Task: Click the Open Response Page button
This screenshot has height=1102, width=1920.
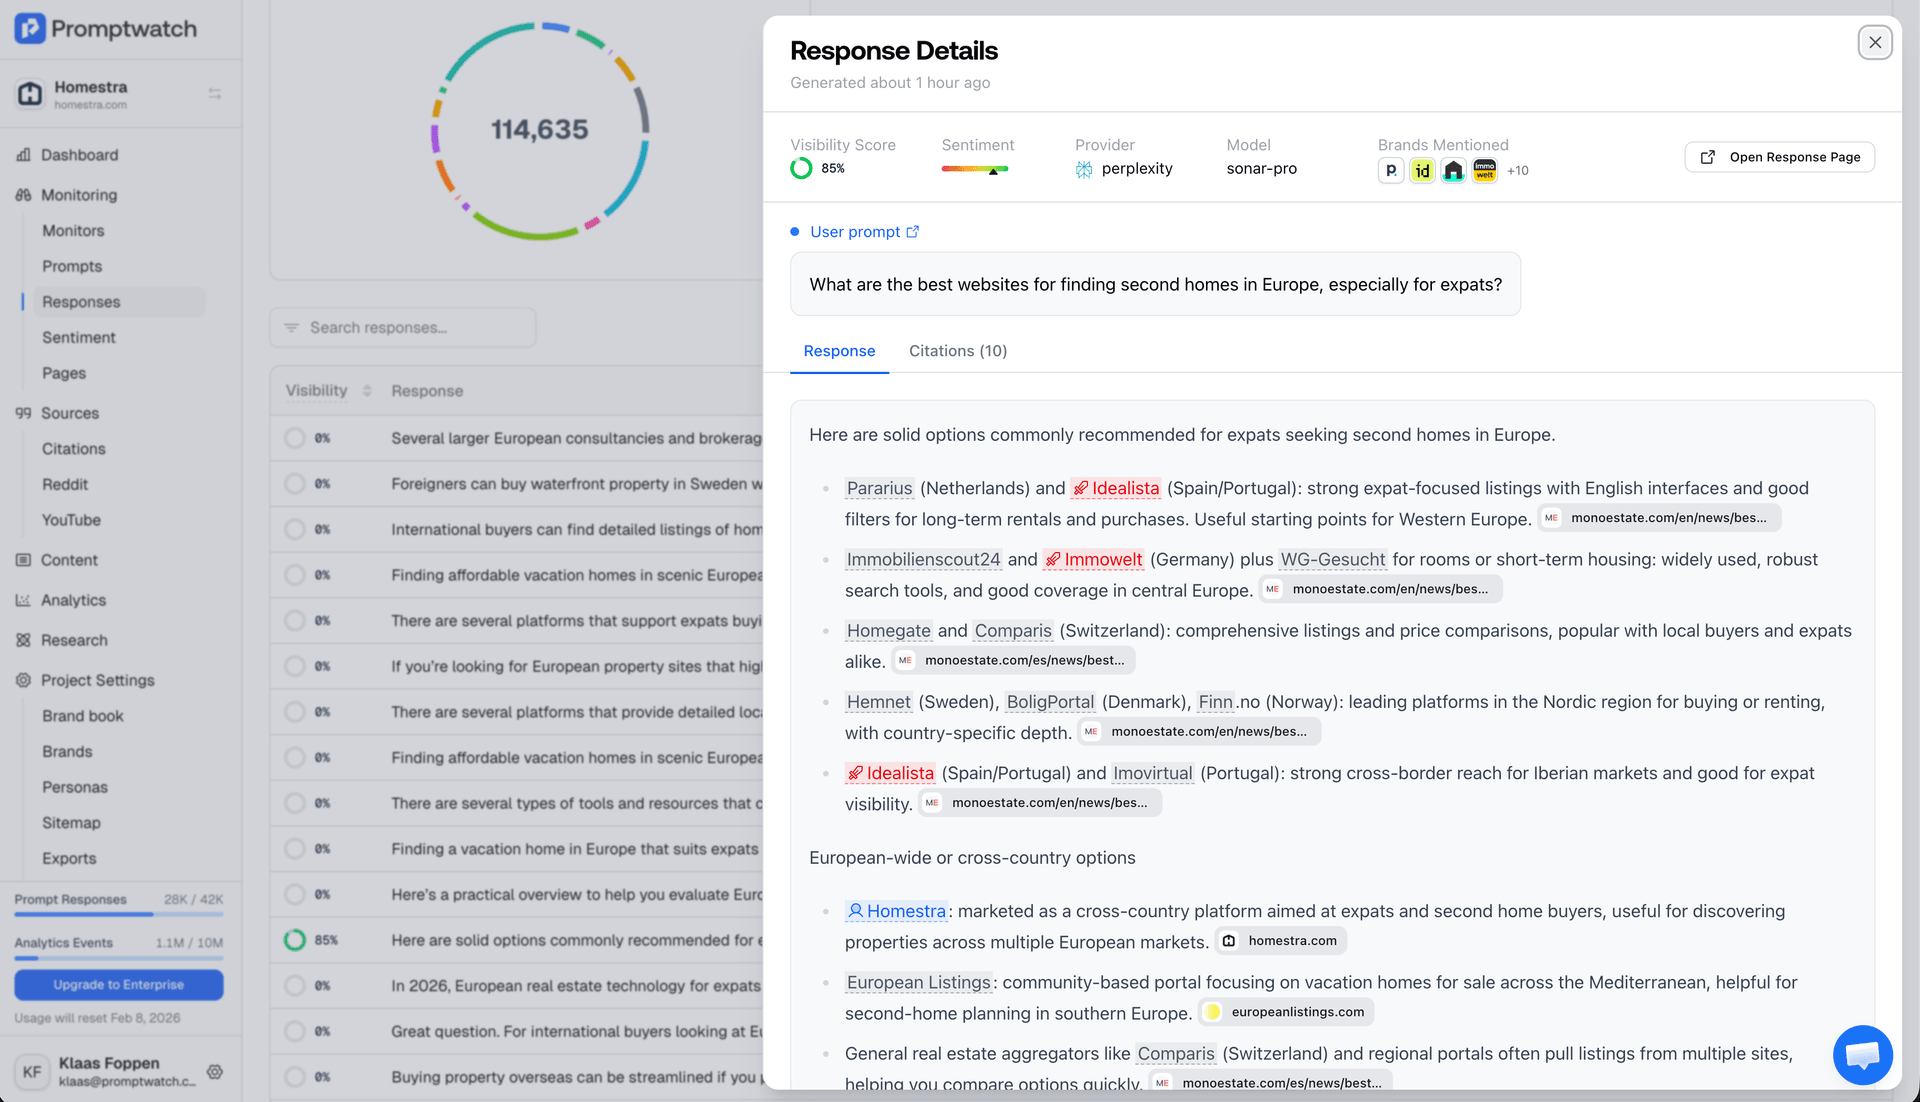Action: coord(1779,157)
